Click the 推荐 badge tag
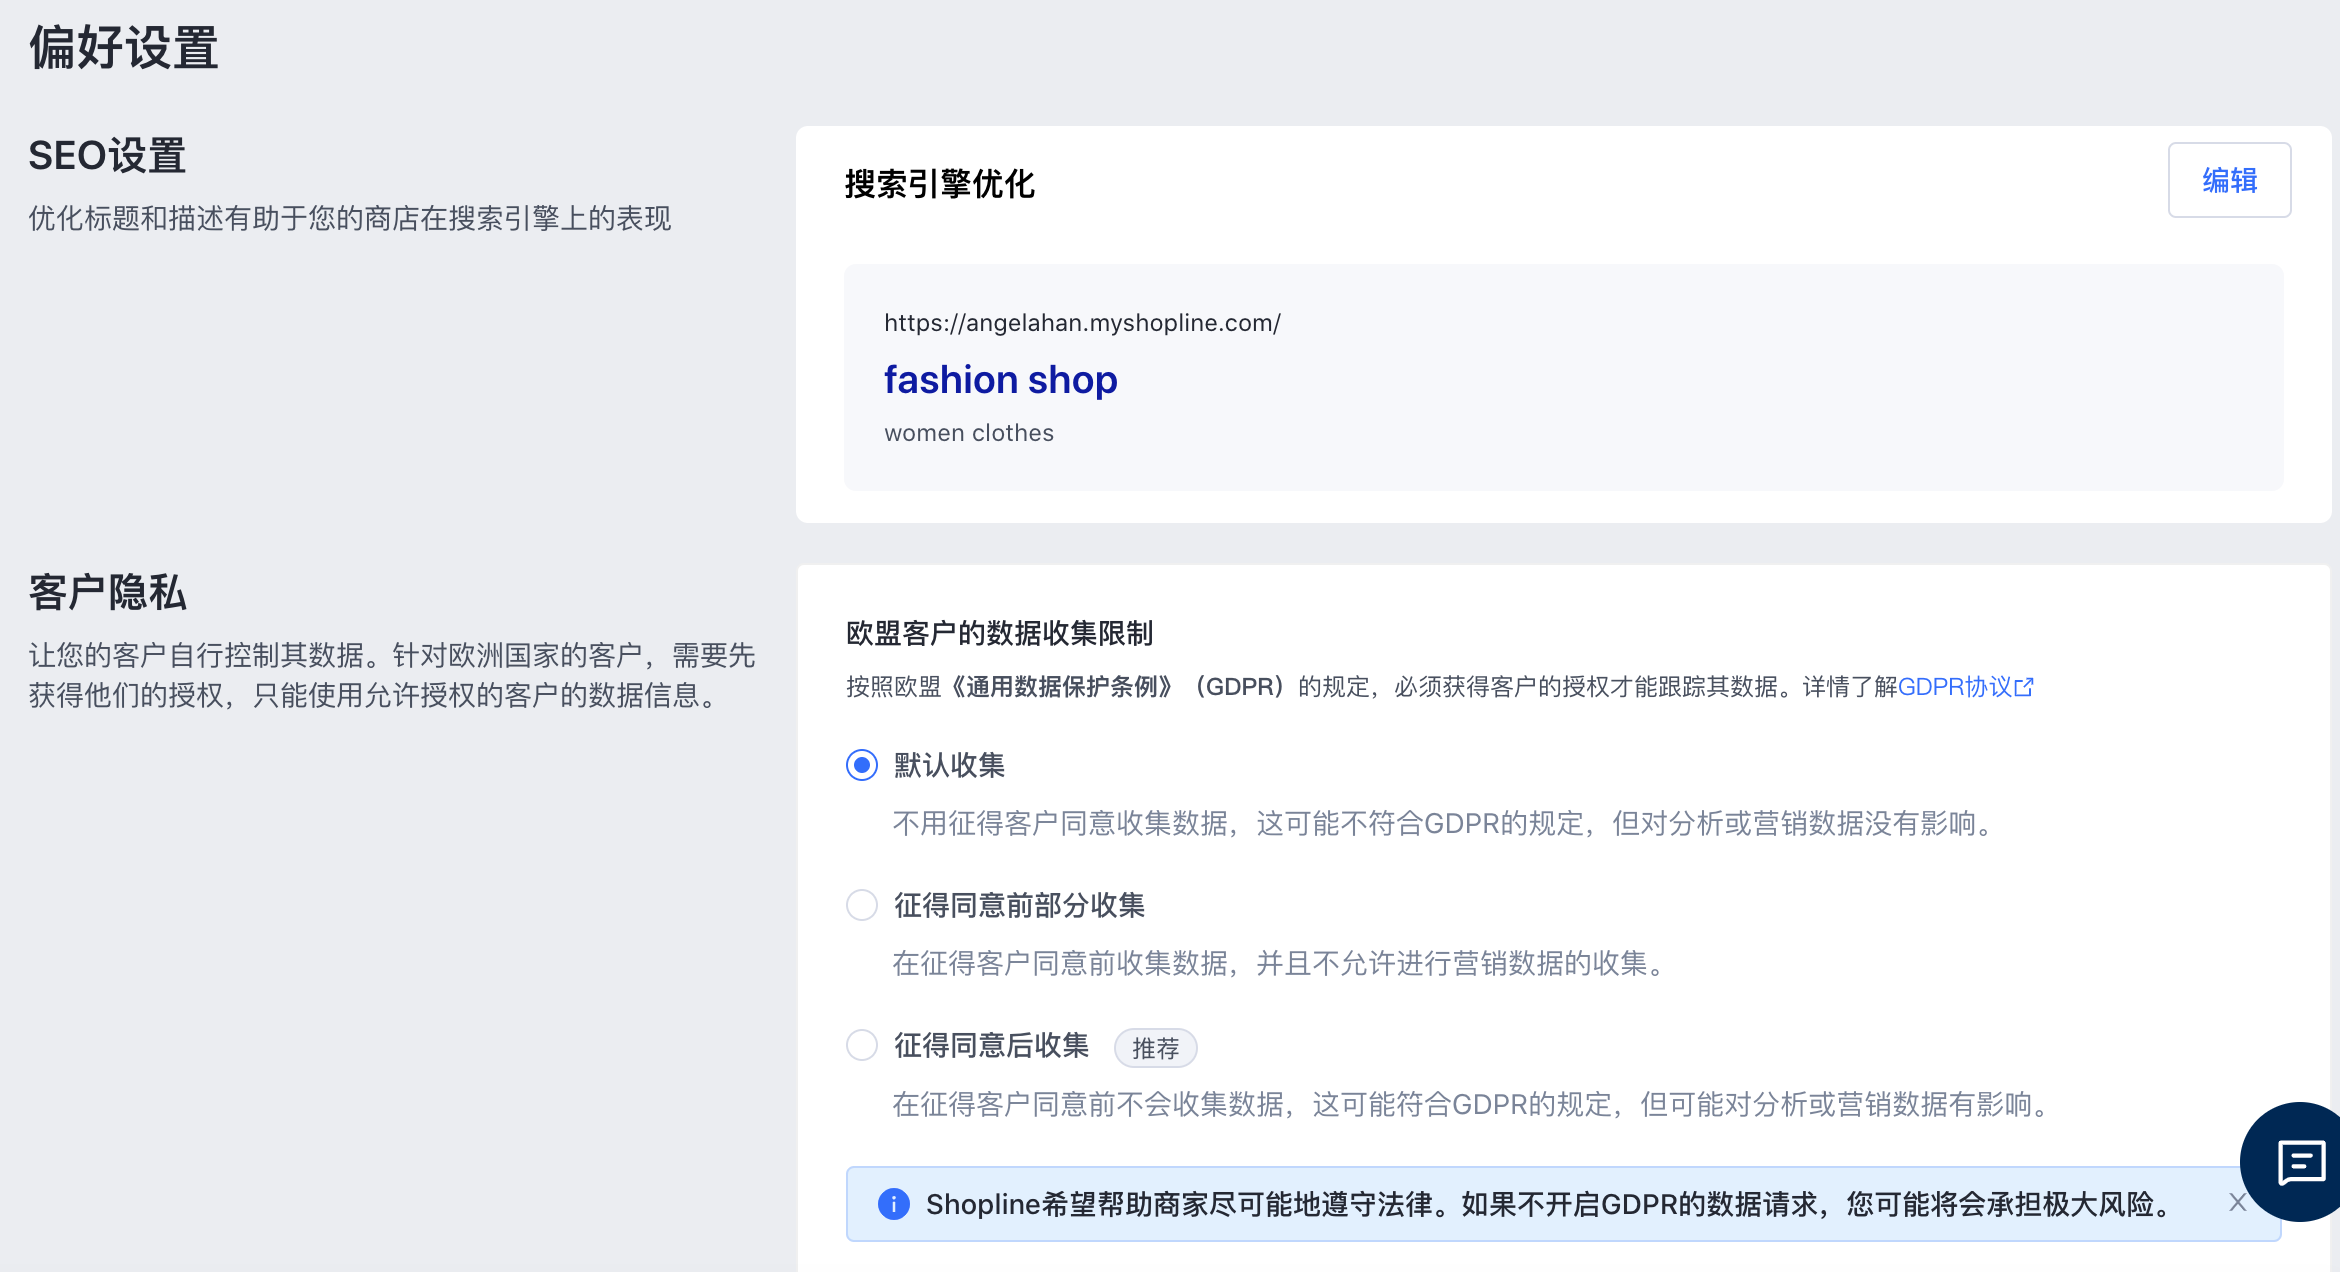 click(x=1155, y=1048)
